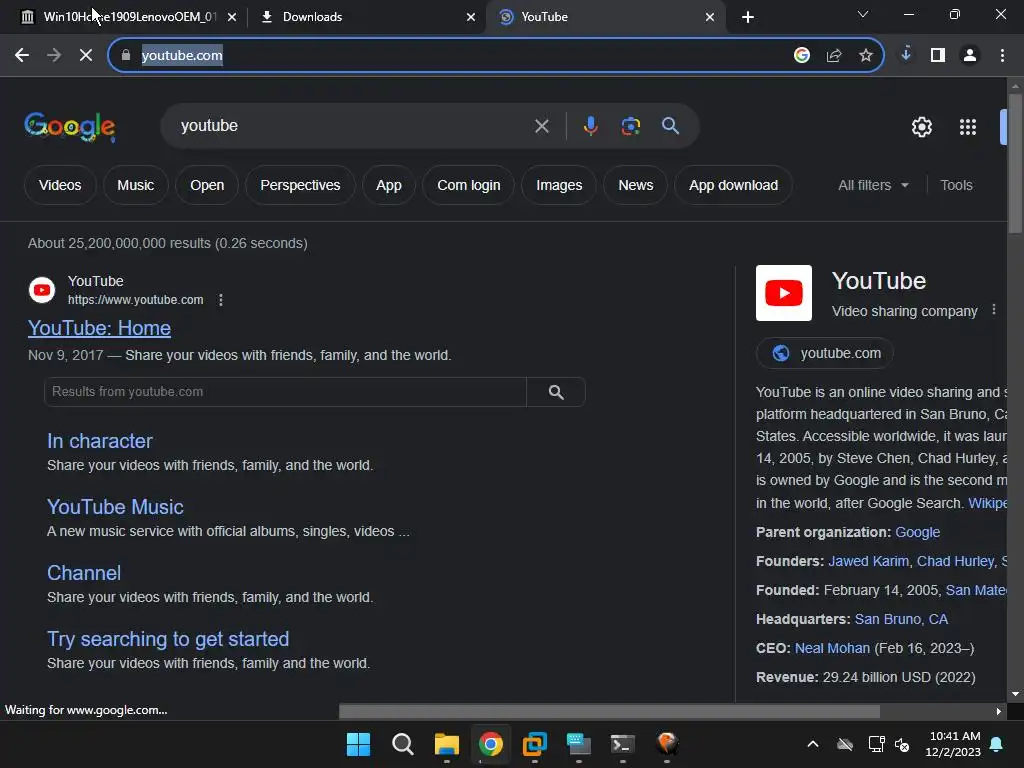
Task: Click the YouTube favicon in the search result
Action: tap(42, 290)
